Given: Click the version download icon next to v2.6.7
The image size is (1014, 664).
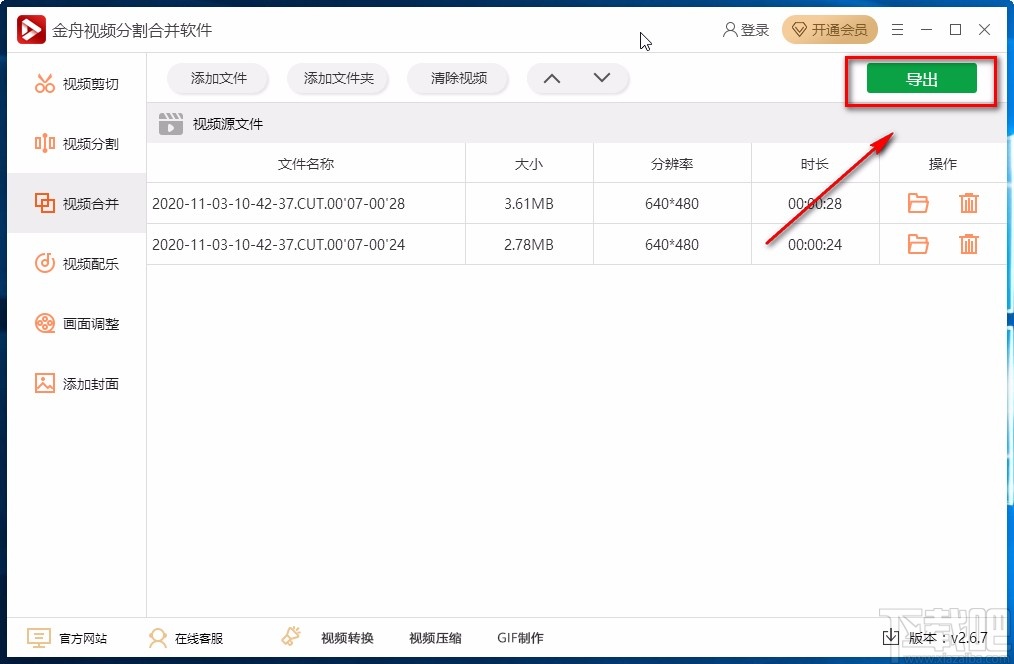Looking at the screenshot, I should pyautogui.click(x=890, y=637).
